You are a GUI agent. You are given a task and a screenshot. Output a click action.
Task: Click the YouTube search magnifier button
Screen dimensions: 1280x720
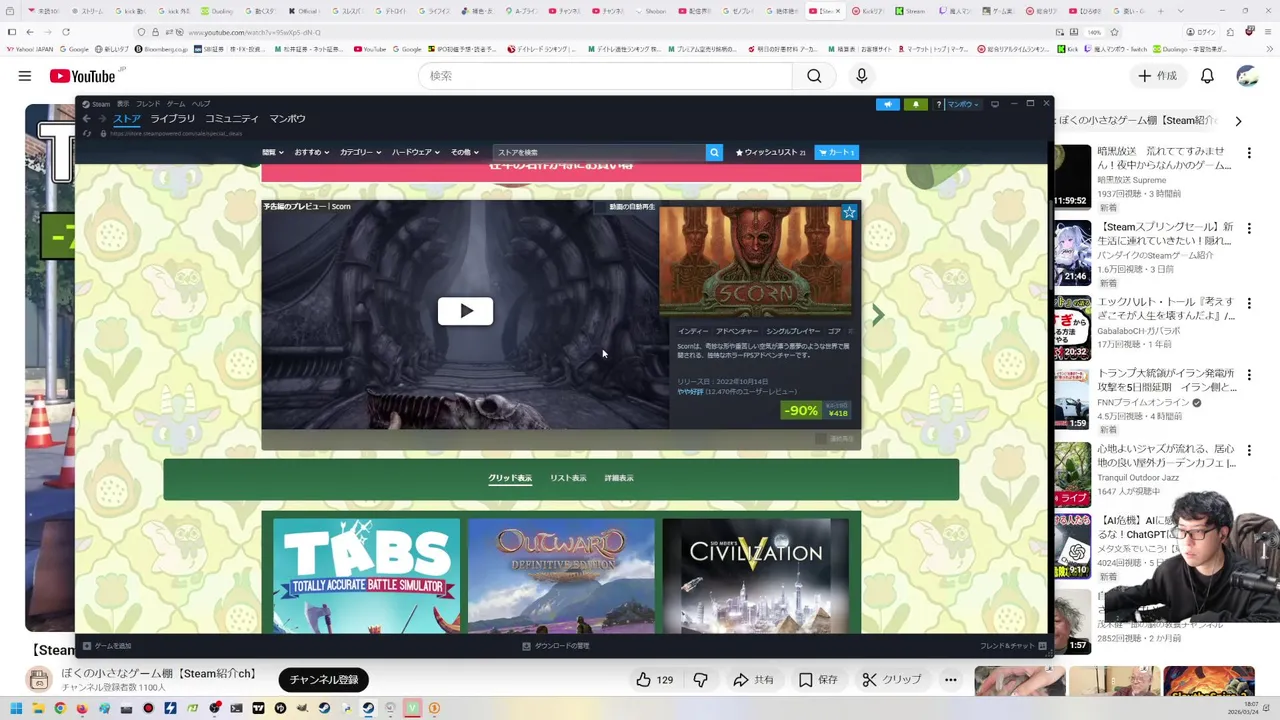pyautogui.click(x=814, y=76)
